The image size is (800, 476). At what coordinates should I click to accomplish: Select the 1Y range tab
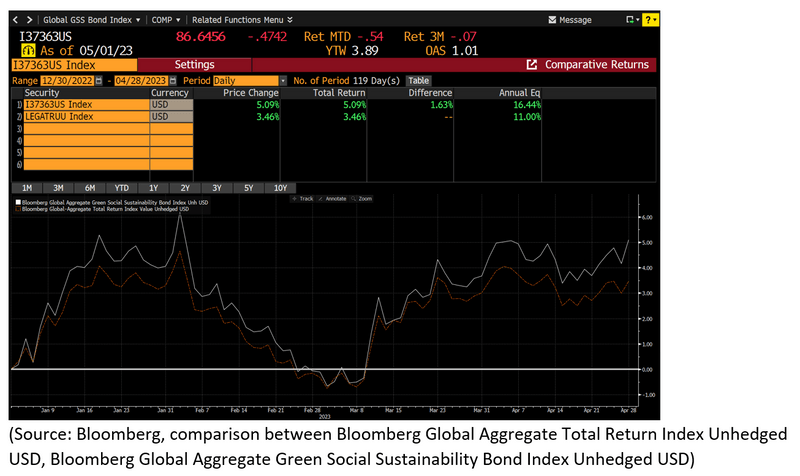pos(153,188)
